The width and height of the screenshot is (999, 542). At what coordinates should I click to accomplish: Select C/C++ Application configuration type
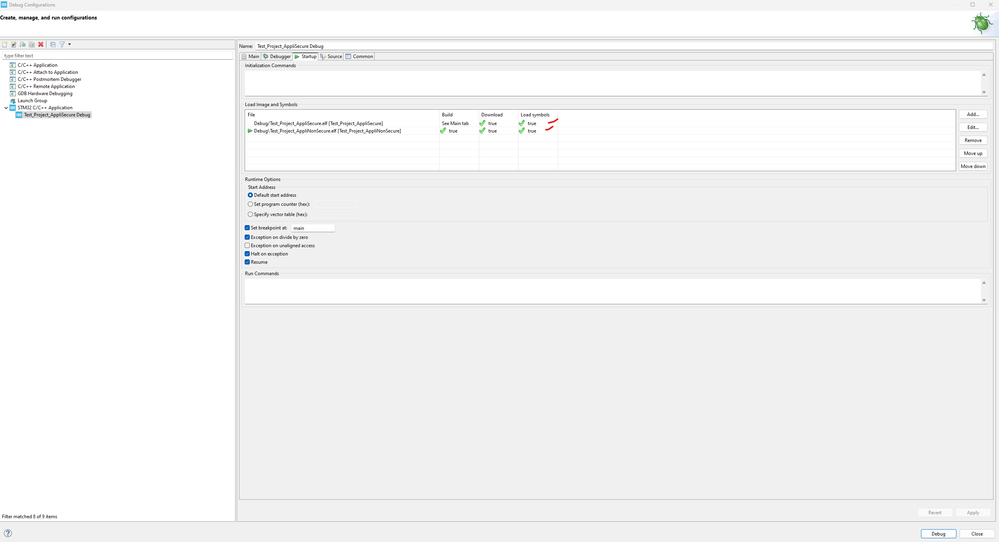(x=38, y=65)
